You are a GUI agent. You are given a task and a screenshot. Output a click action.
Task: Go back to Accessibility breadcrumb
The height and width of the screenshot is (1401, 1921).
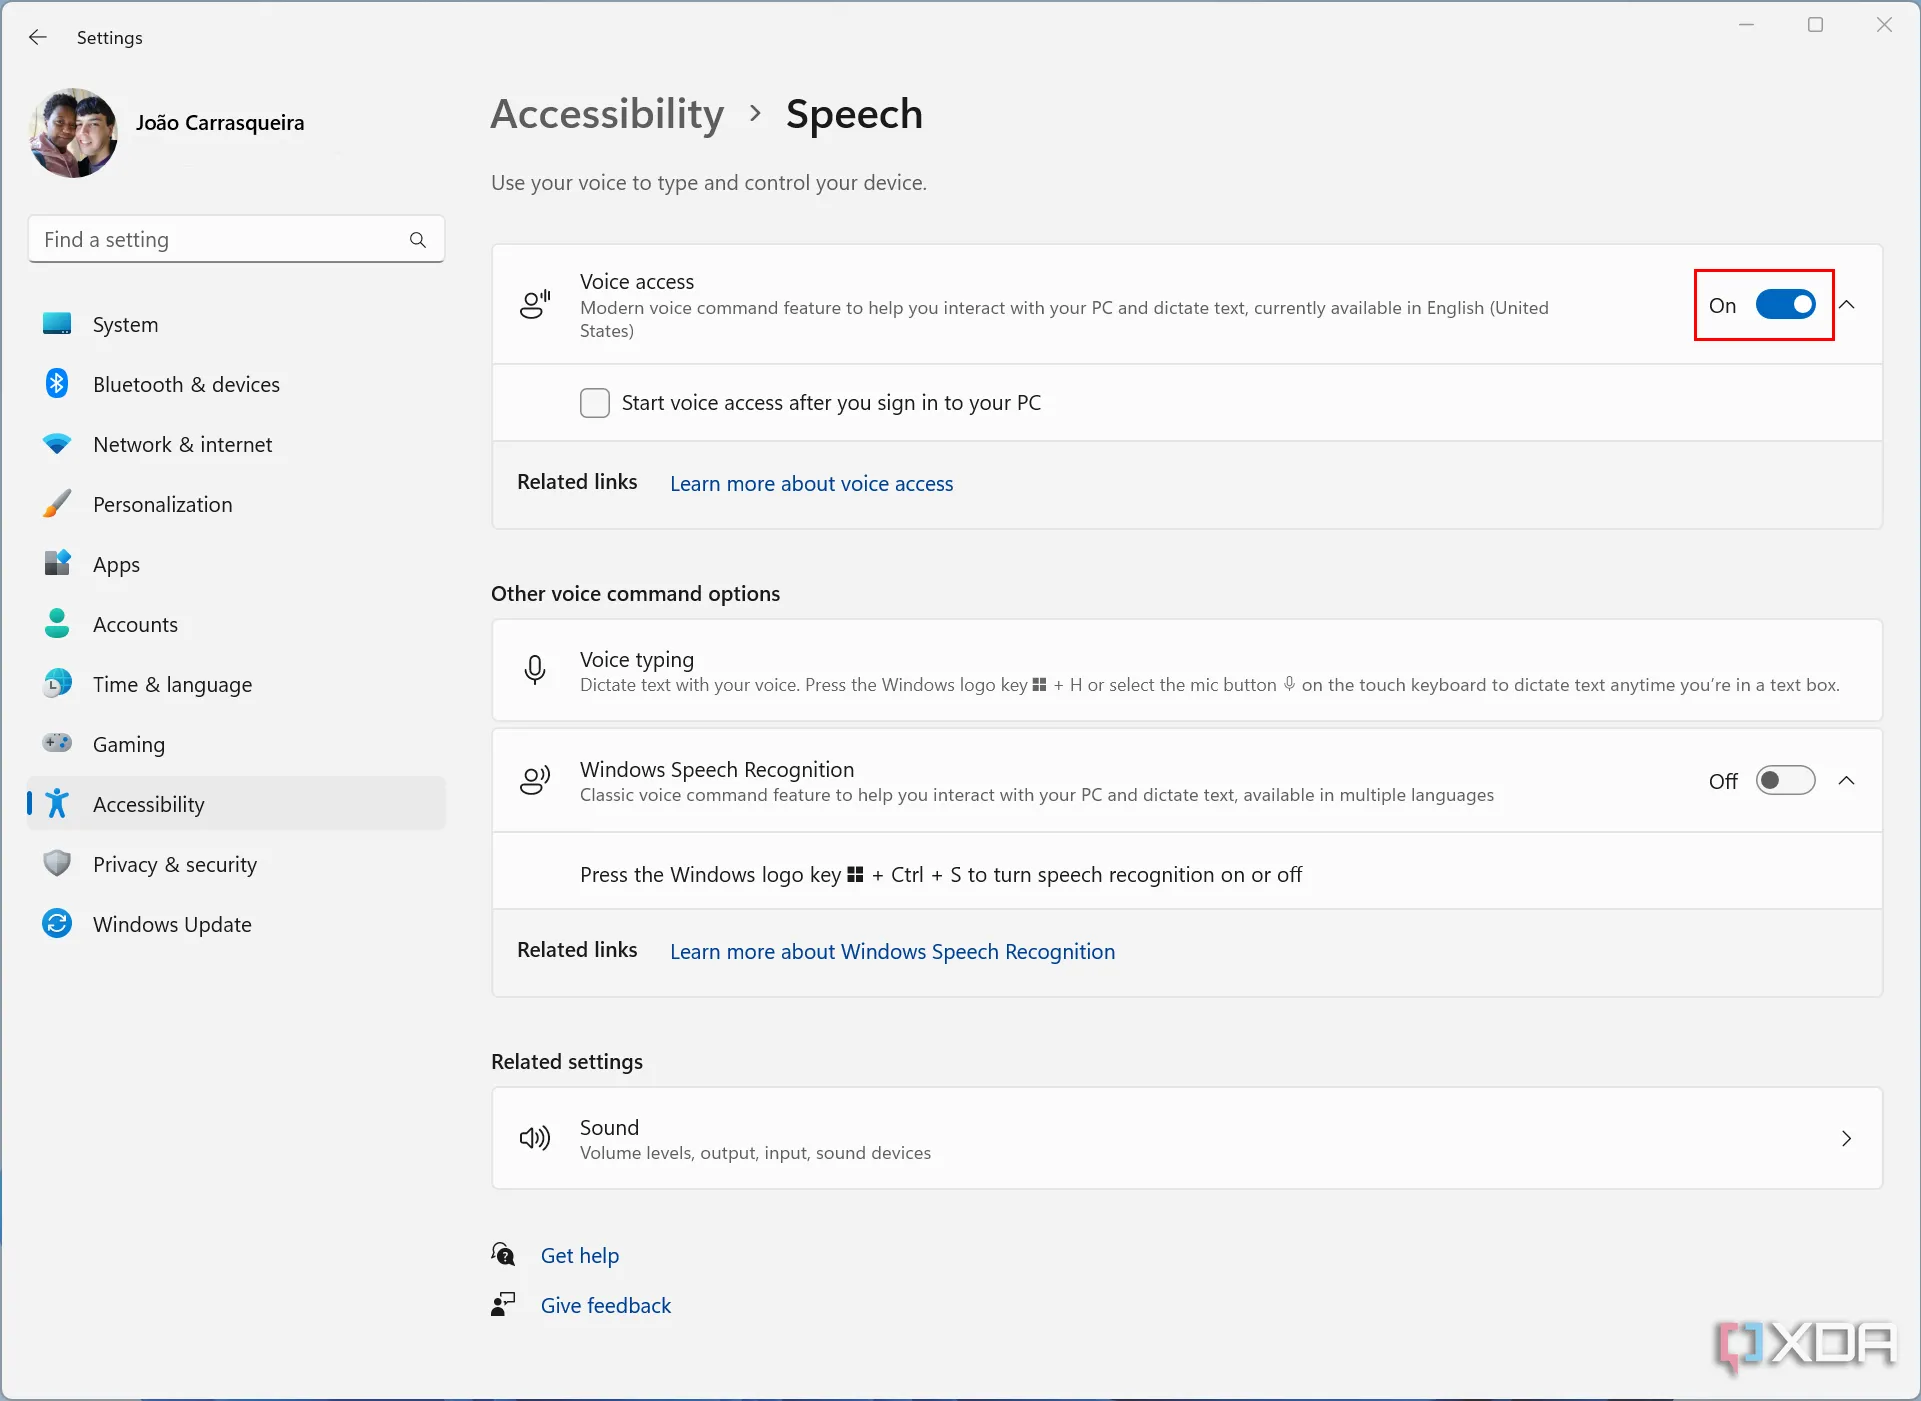click(x=608, y=114)
